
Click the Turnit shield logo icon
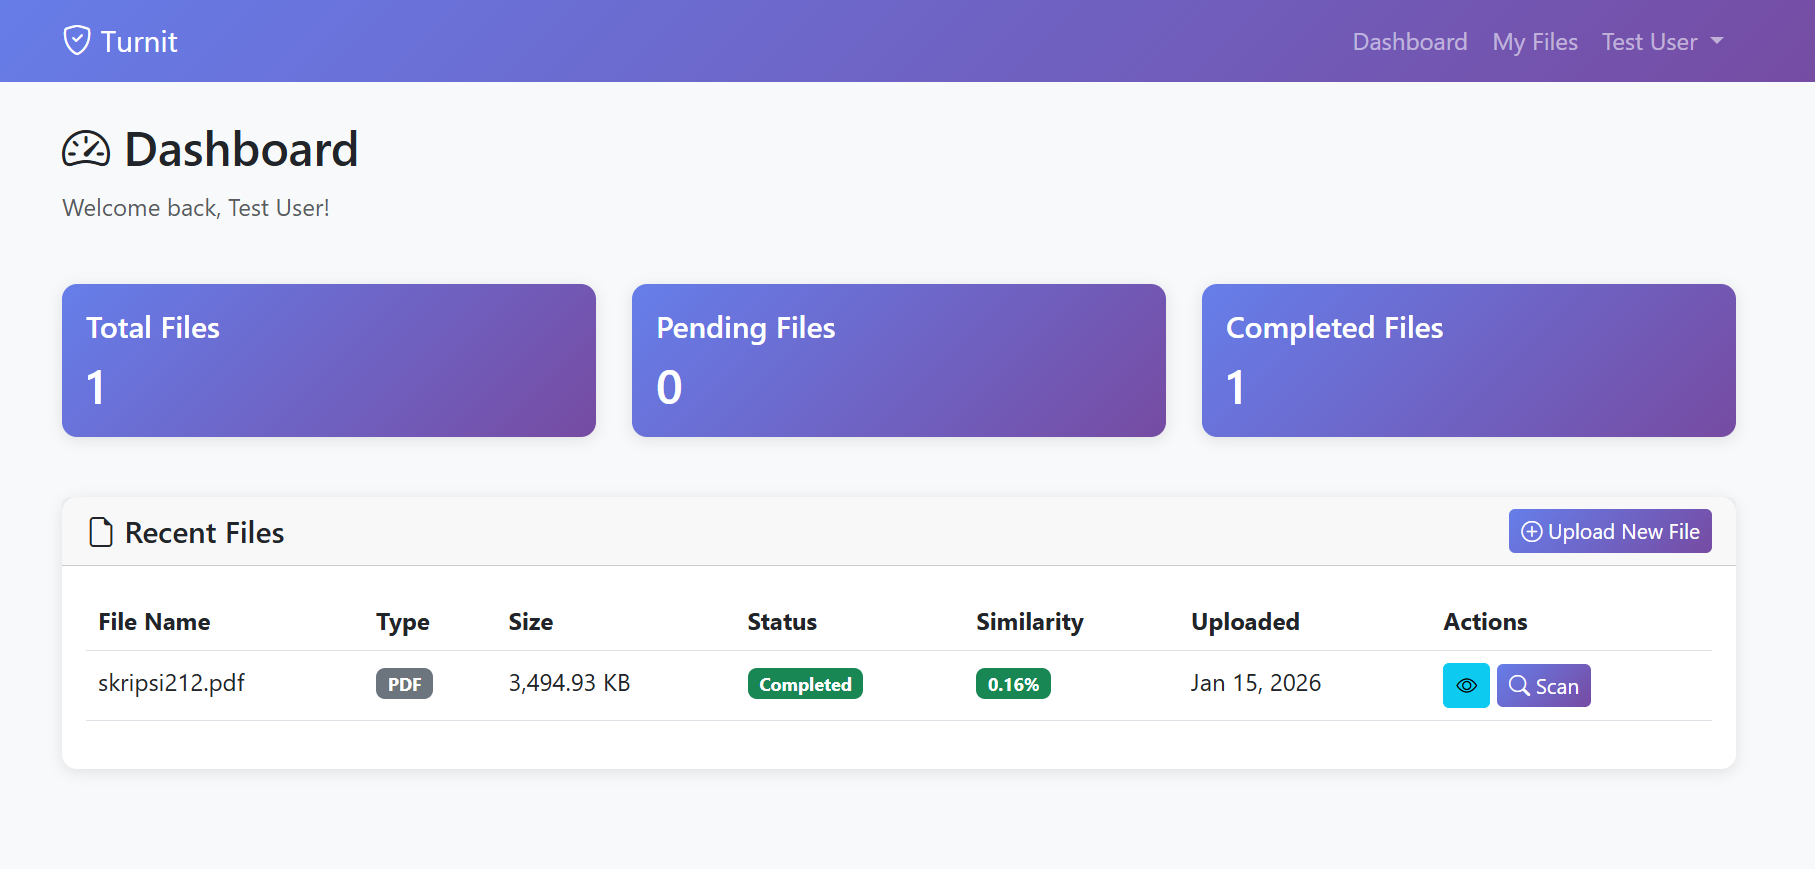click(77, 41)
